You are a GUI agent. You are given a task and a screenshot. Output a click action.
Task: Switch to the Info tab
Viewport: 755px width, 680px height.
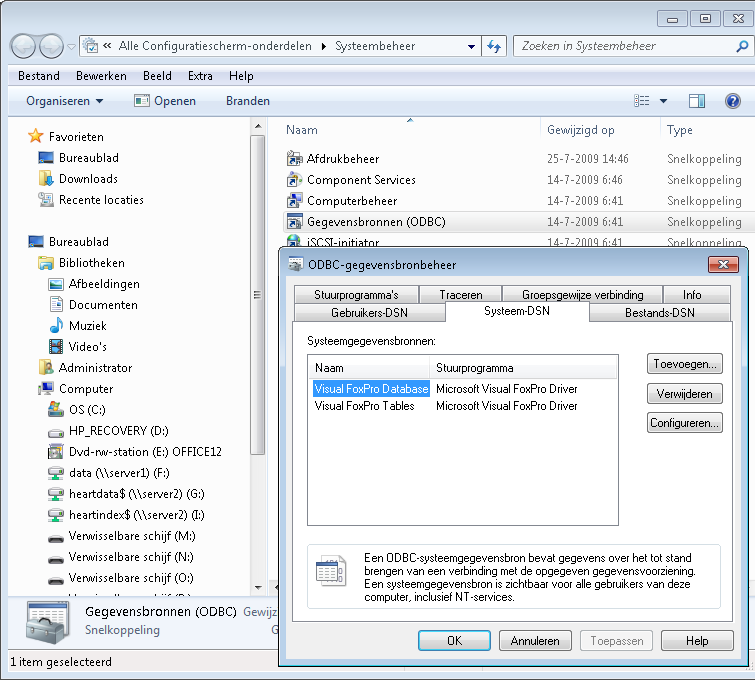click(697, 294)
